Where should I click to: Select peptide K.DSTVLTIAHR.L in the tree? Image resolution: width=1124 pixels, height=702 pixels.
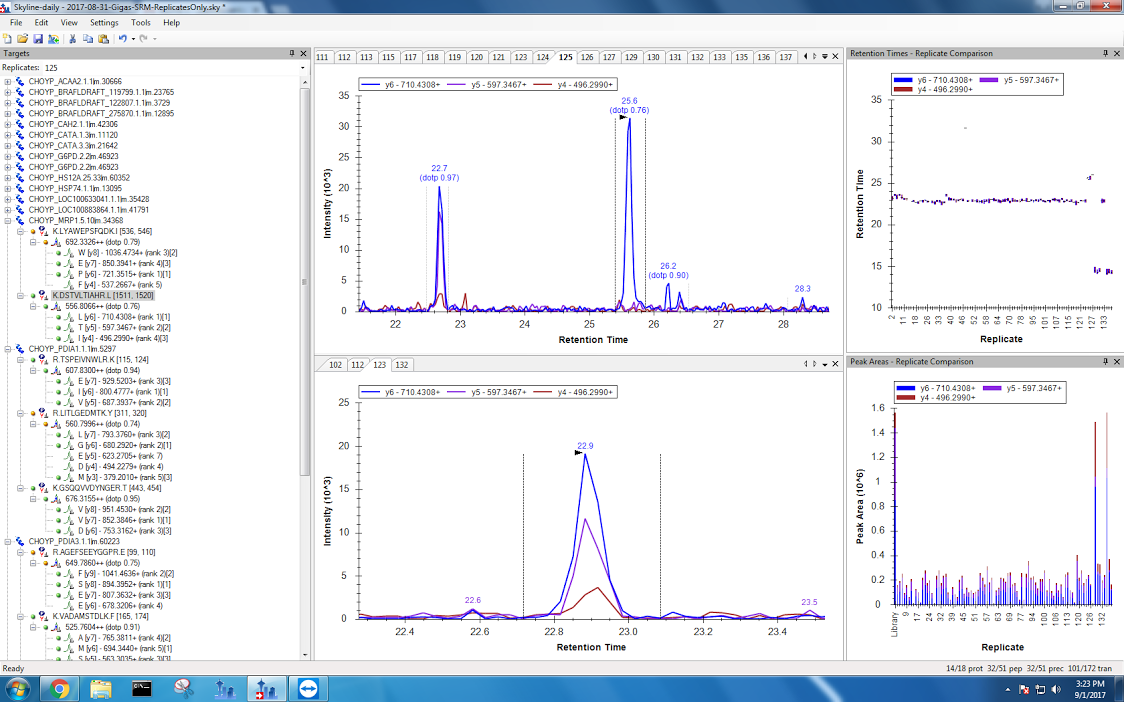[x=103, y=296]
